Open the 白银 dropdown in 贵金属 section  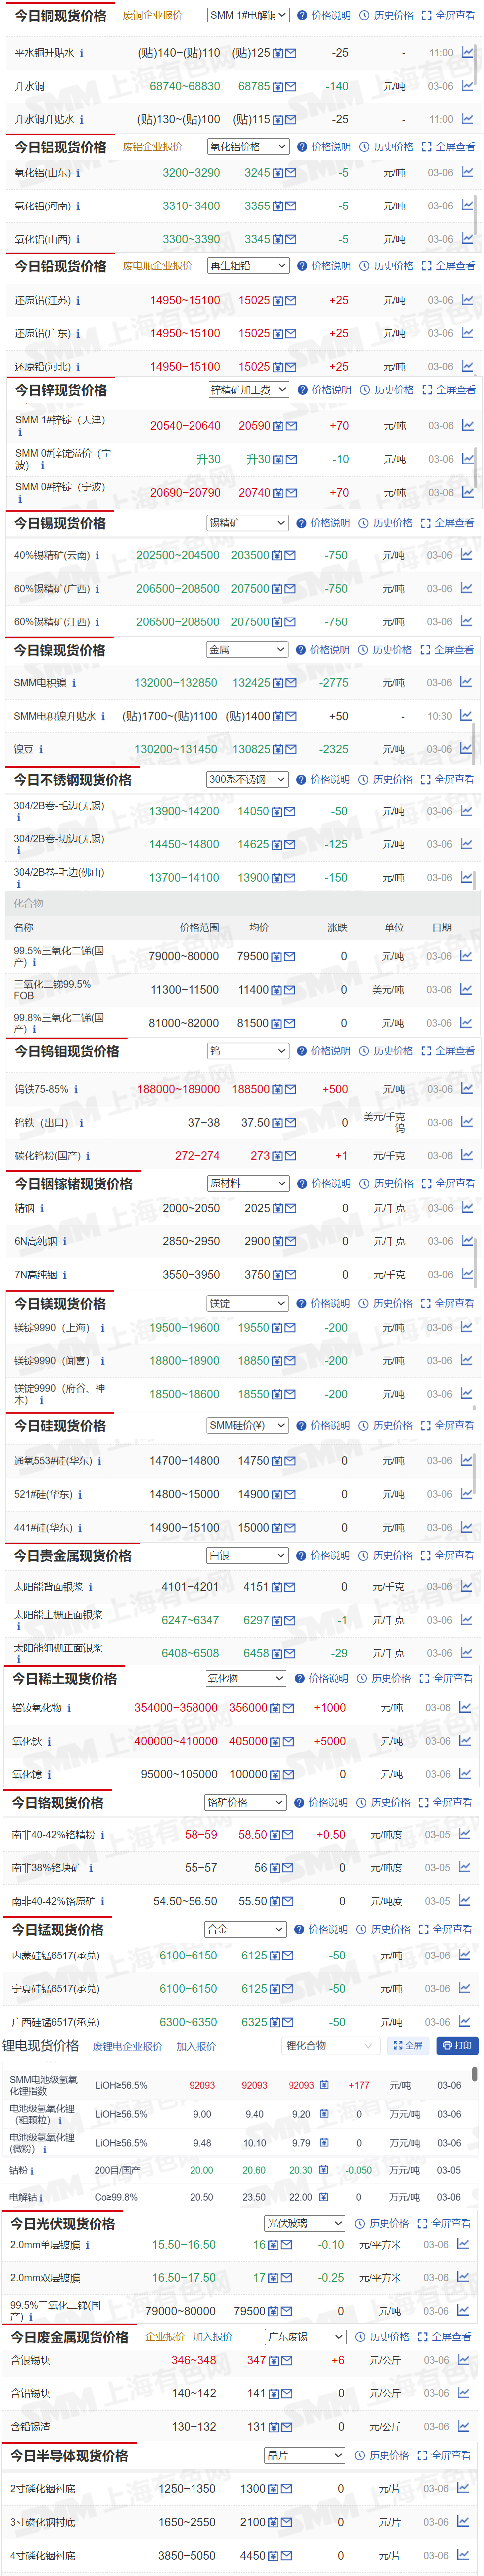pyautogui.click(x=248, y=1556)
